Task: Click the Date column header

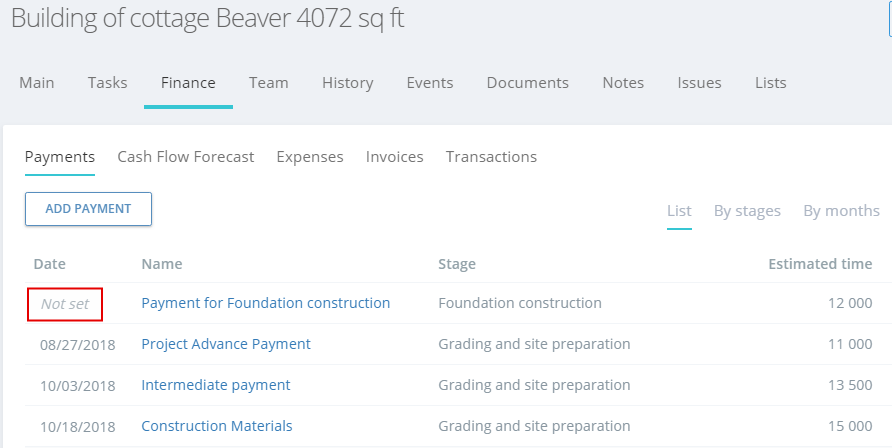Action: [x=49, y=264]
